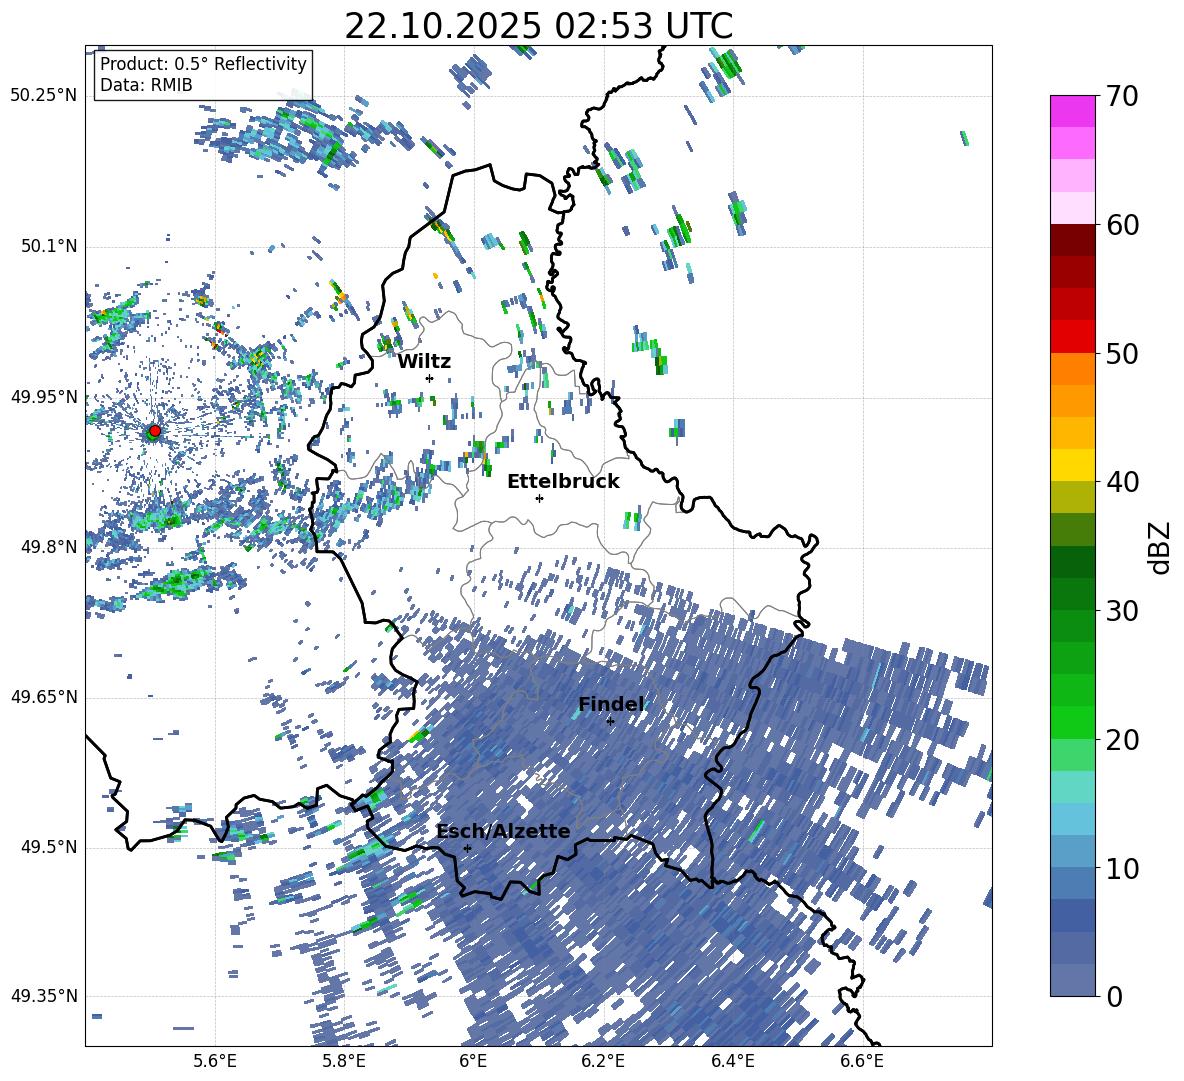Click the Ettelbruck city label
The width and height of the screenshot is (1184, 1081).
(x=563, y=482)
